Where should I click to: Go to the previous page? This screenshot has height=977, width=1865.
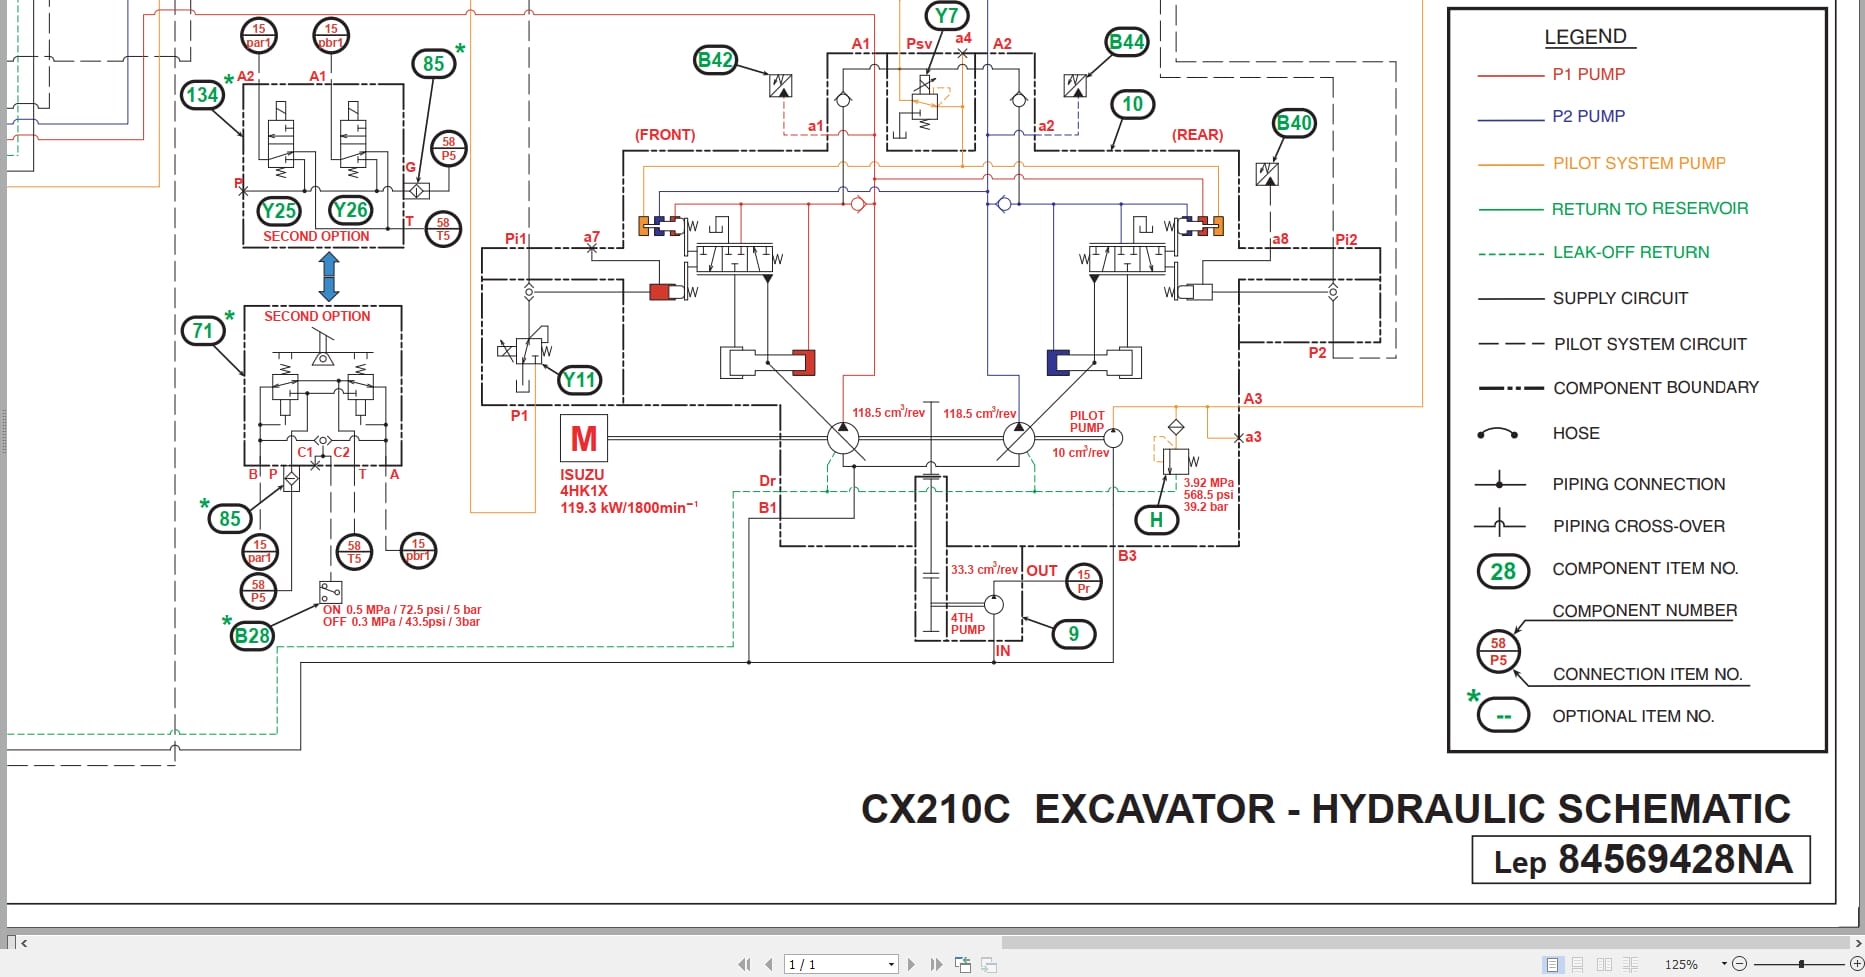[768, 964]
